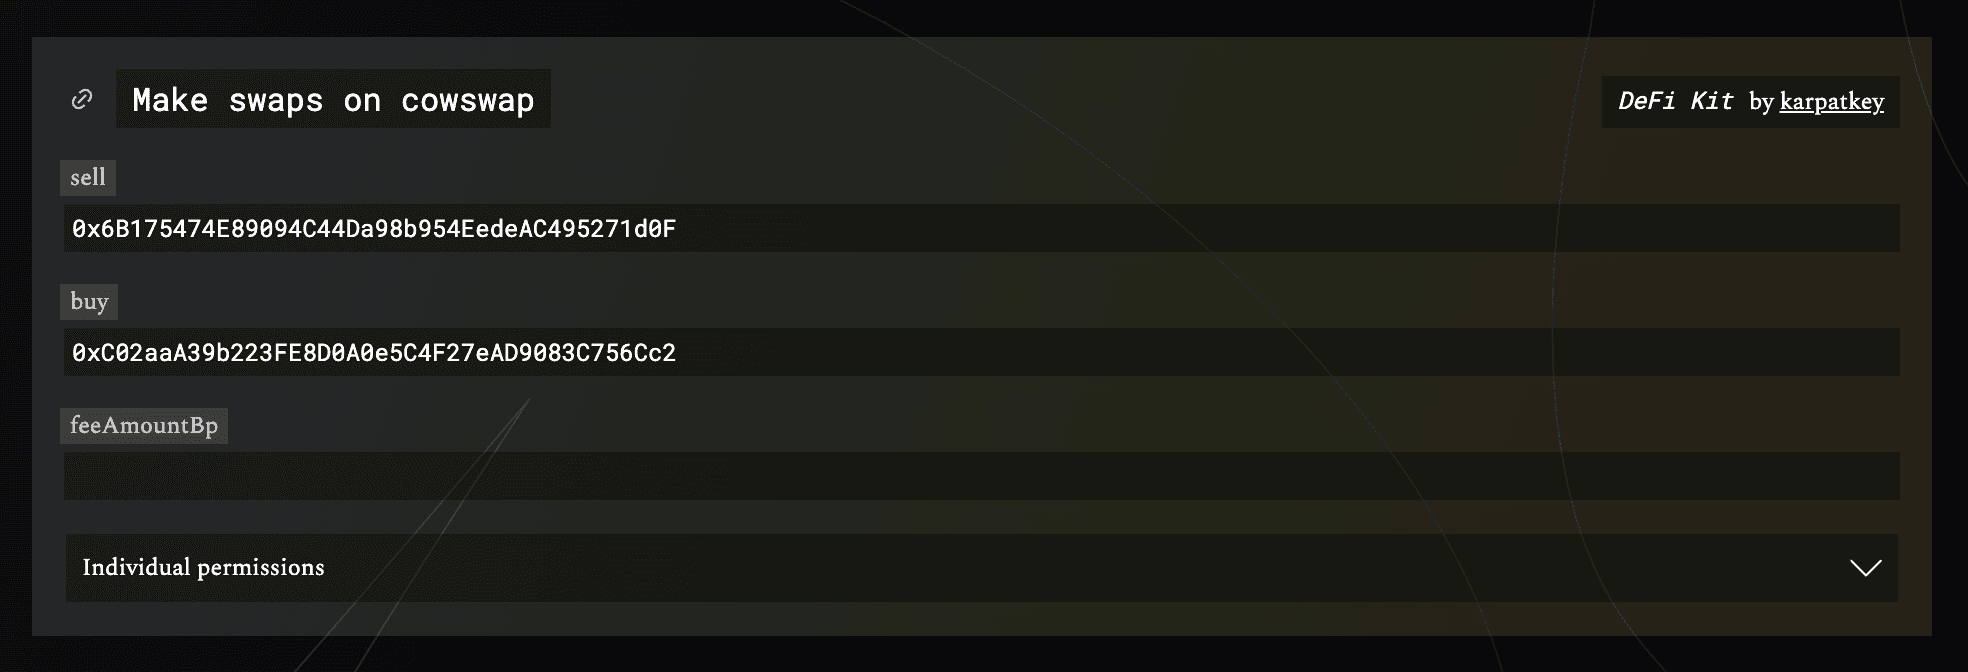Click the "sell" parameter label
1968x672 pixels.
click(88, 178)
